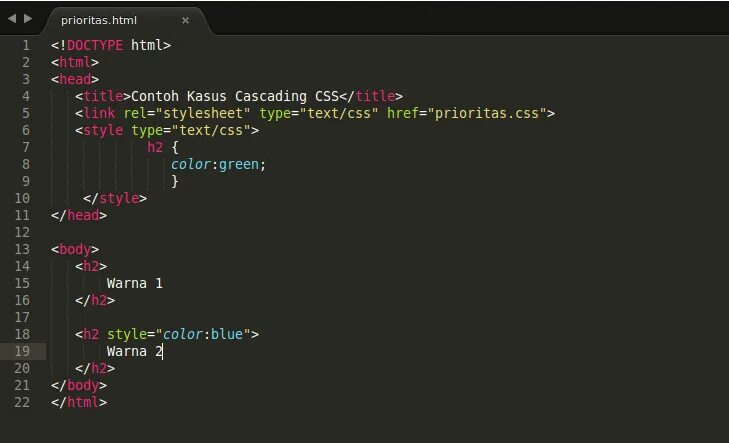
Task: Click the 'Warna 2' text
Action: (135, 351)
